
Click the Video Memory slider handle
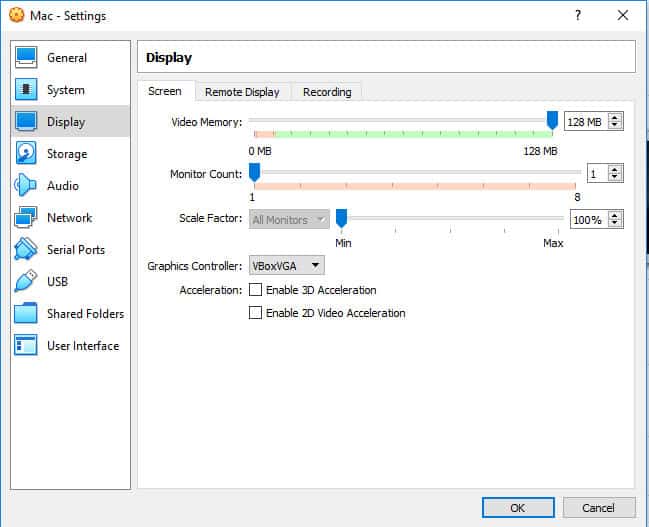552,120
